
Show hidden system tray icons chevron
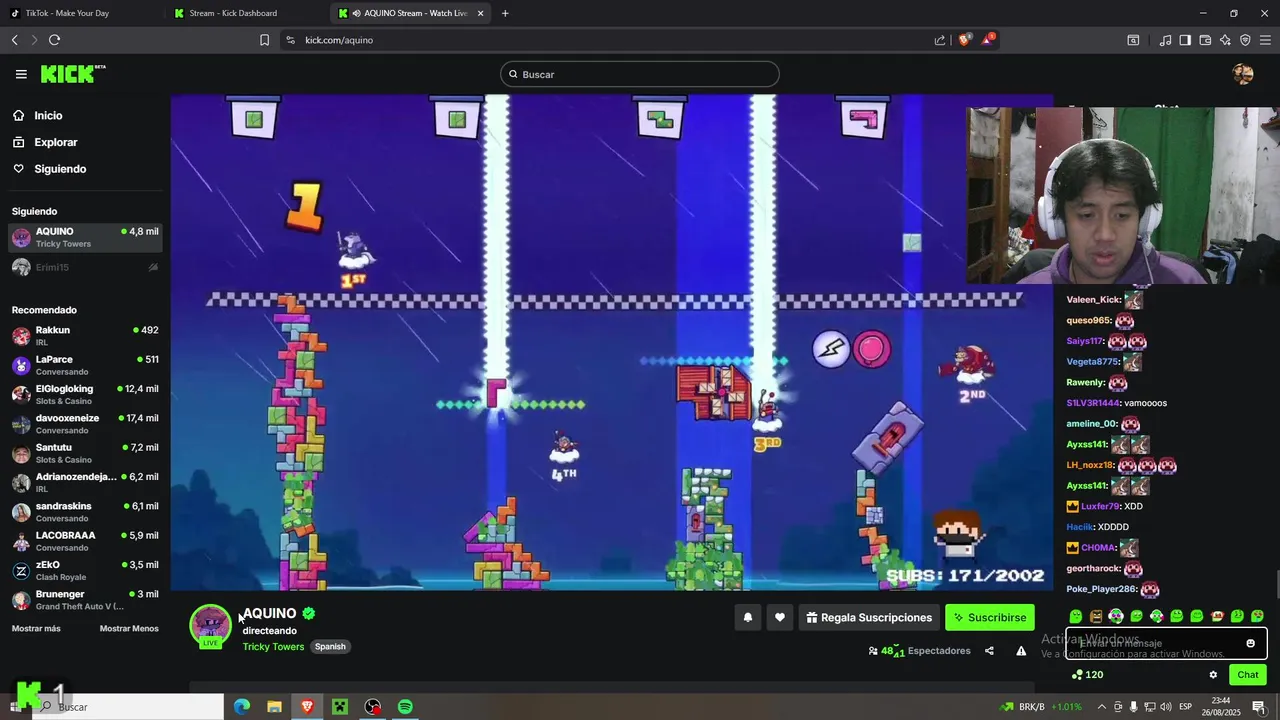coord(1102,707)
